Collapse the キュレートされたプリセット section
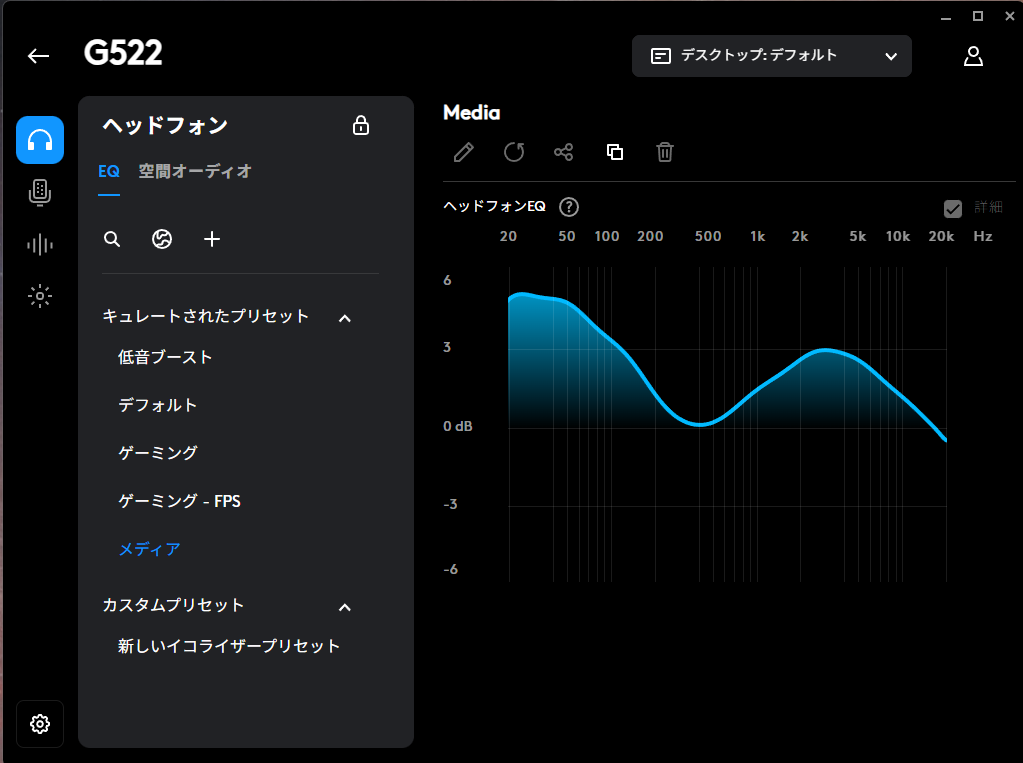1023x763 pixels. tap(345, 317)
